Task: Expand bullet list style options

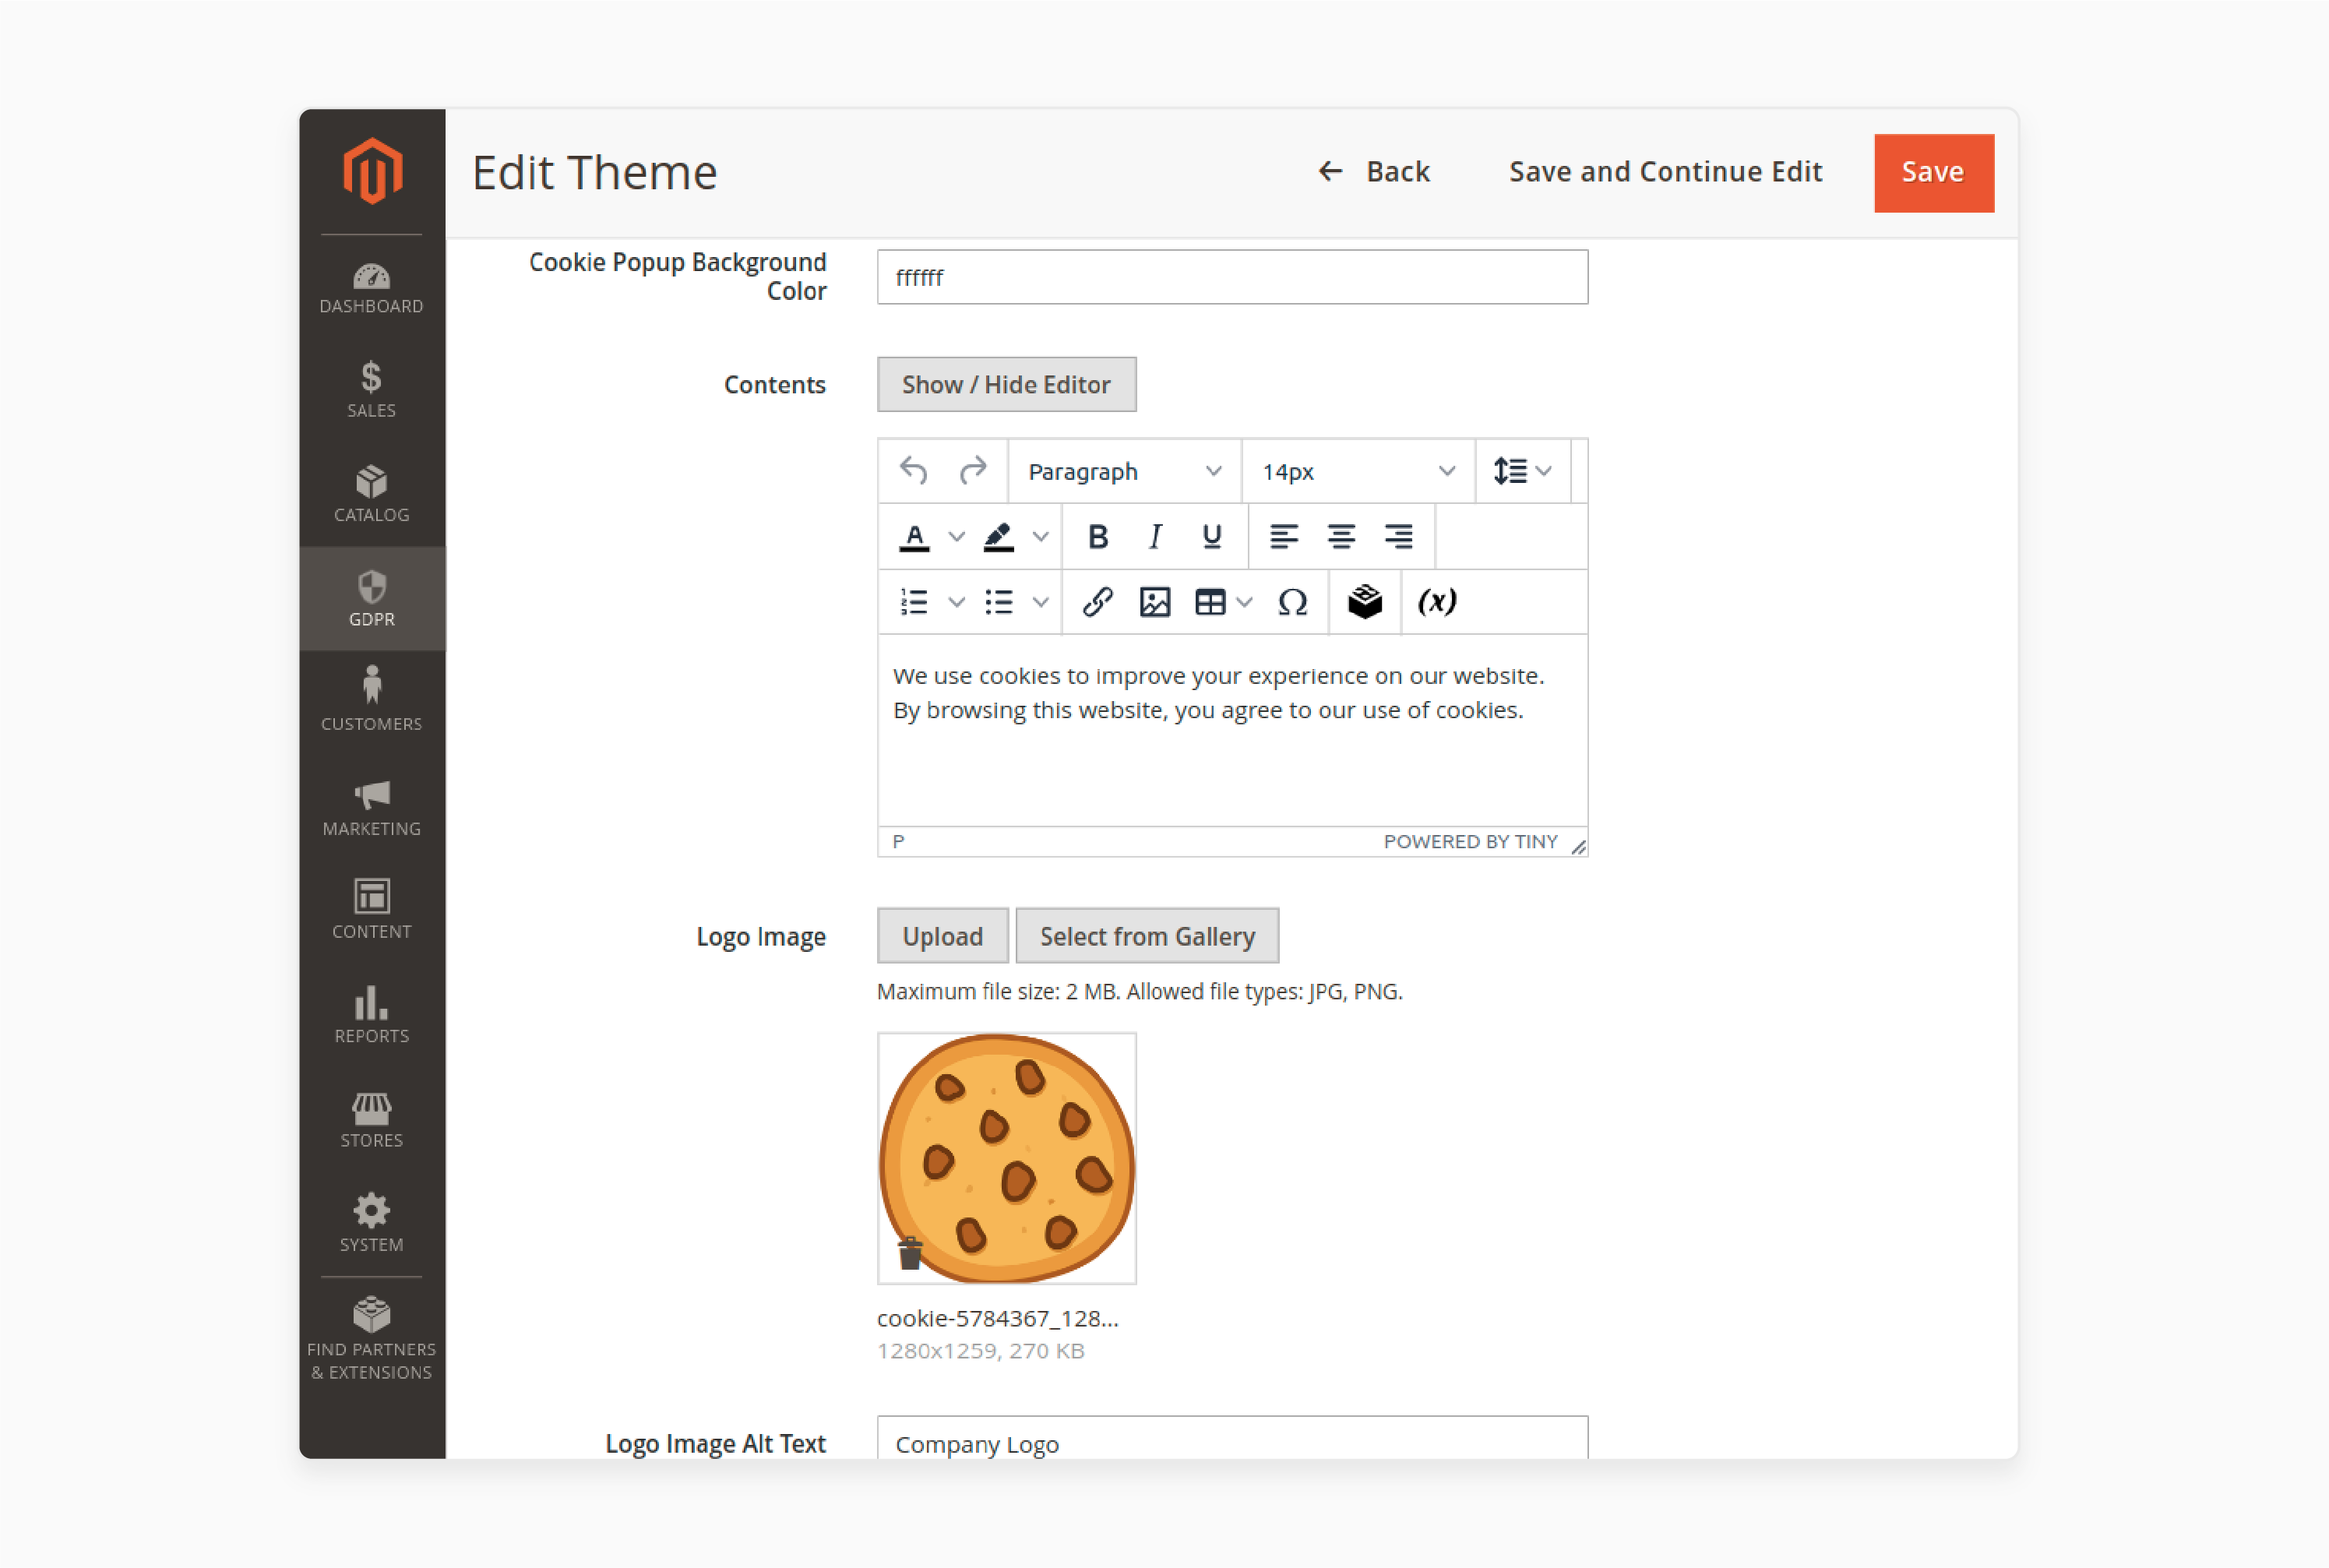Action: 1040,602
